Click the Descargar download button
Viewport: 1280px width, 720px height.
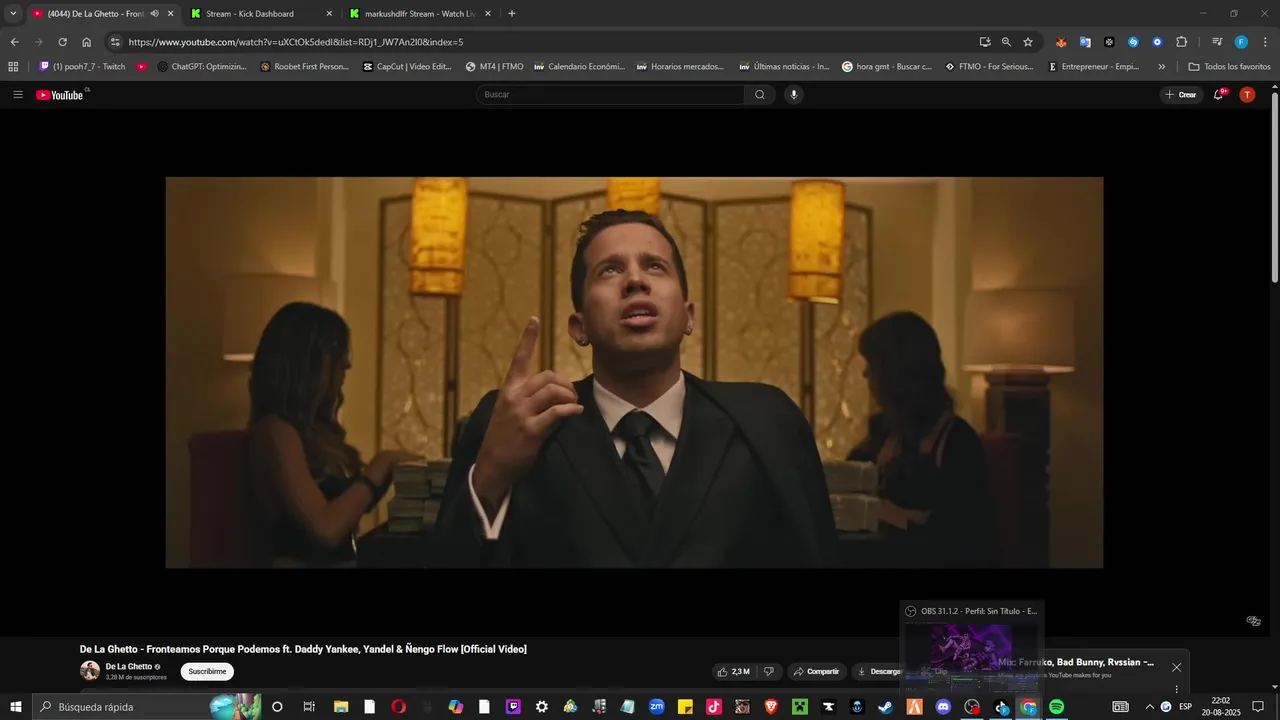[x=879, y=672]
